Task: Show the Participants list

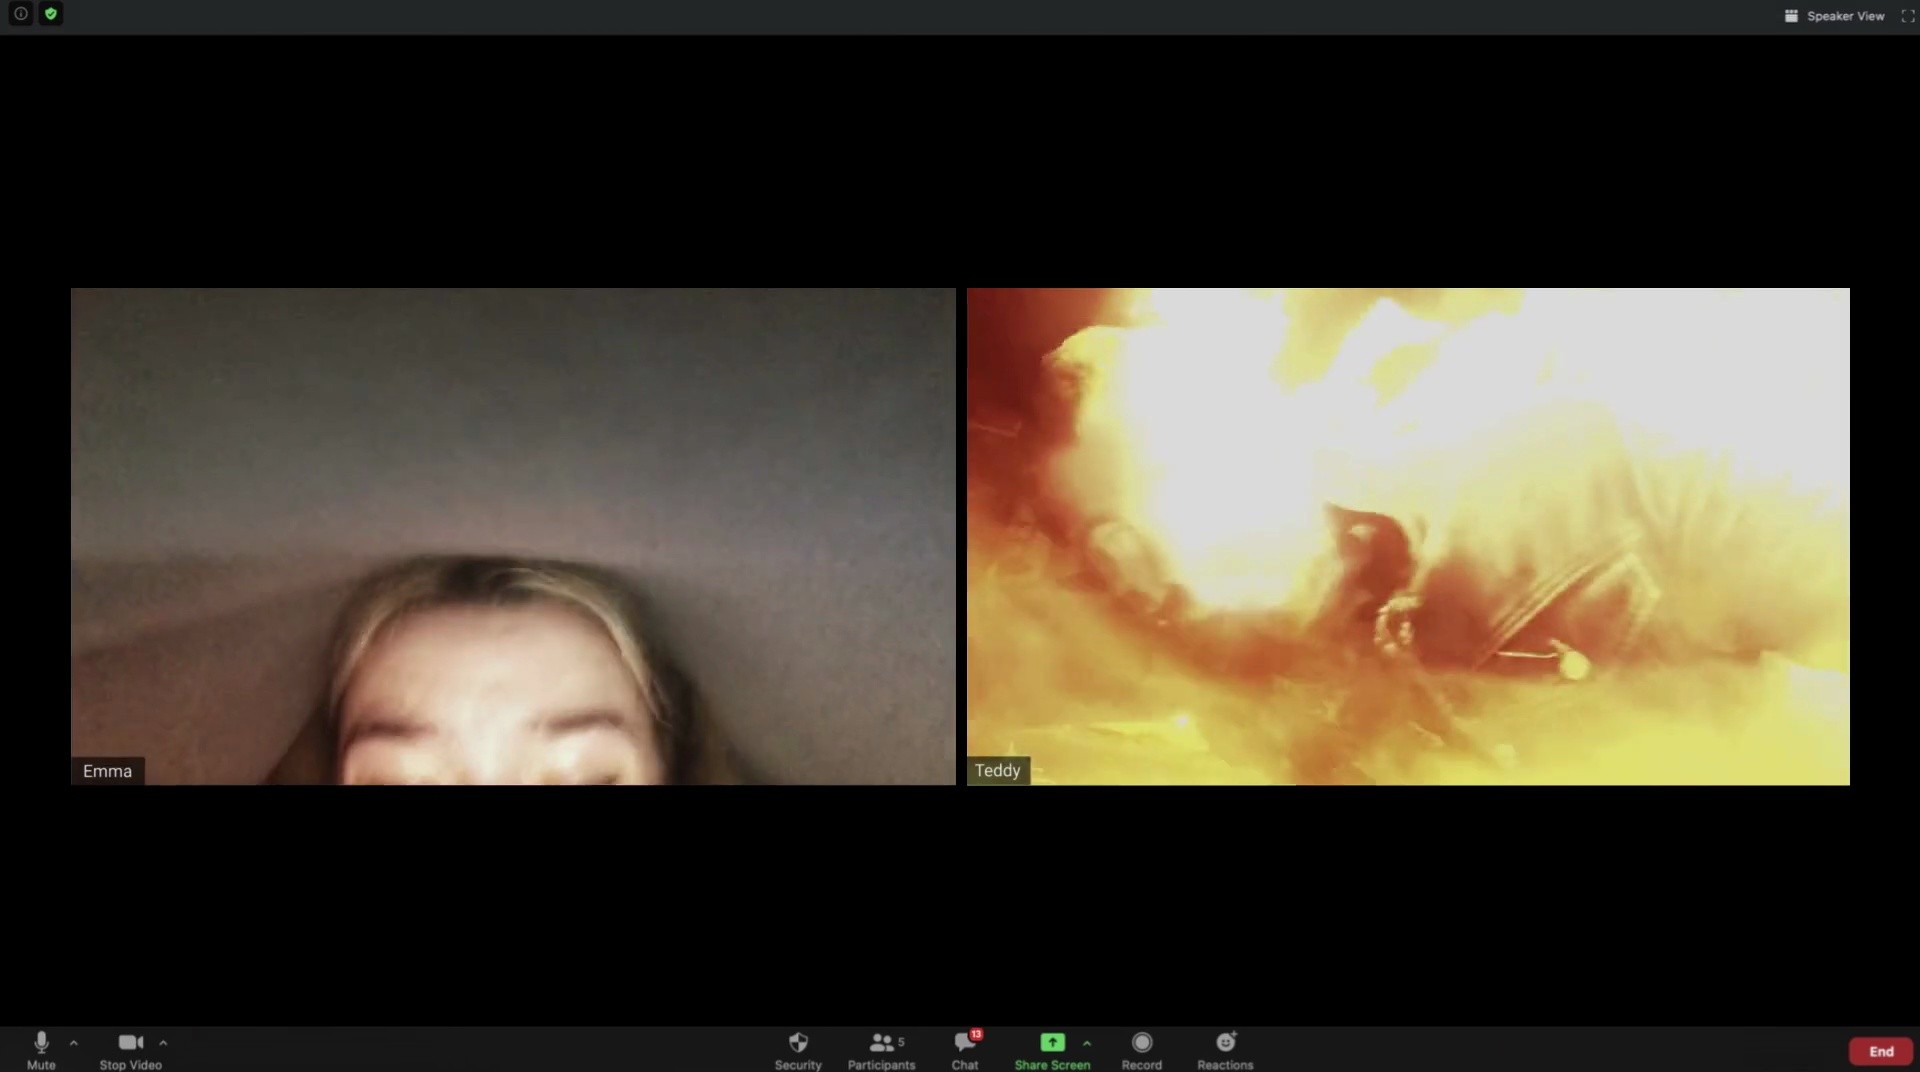Action: (881, 1050)
